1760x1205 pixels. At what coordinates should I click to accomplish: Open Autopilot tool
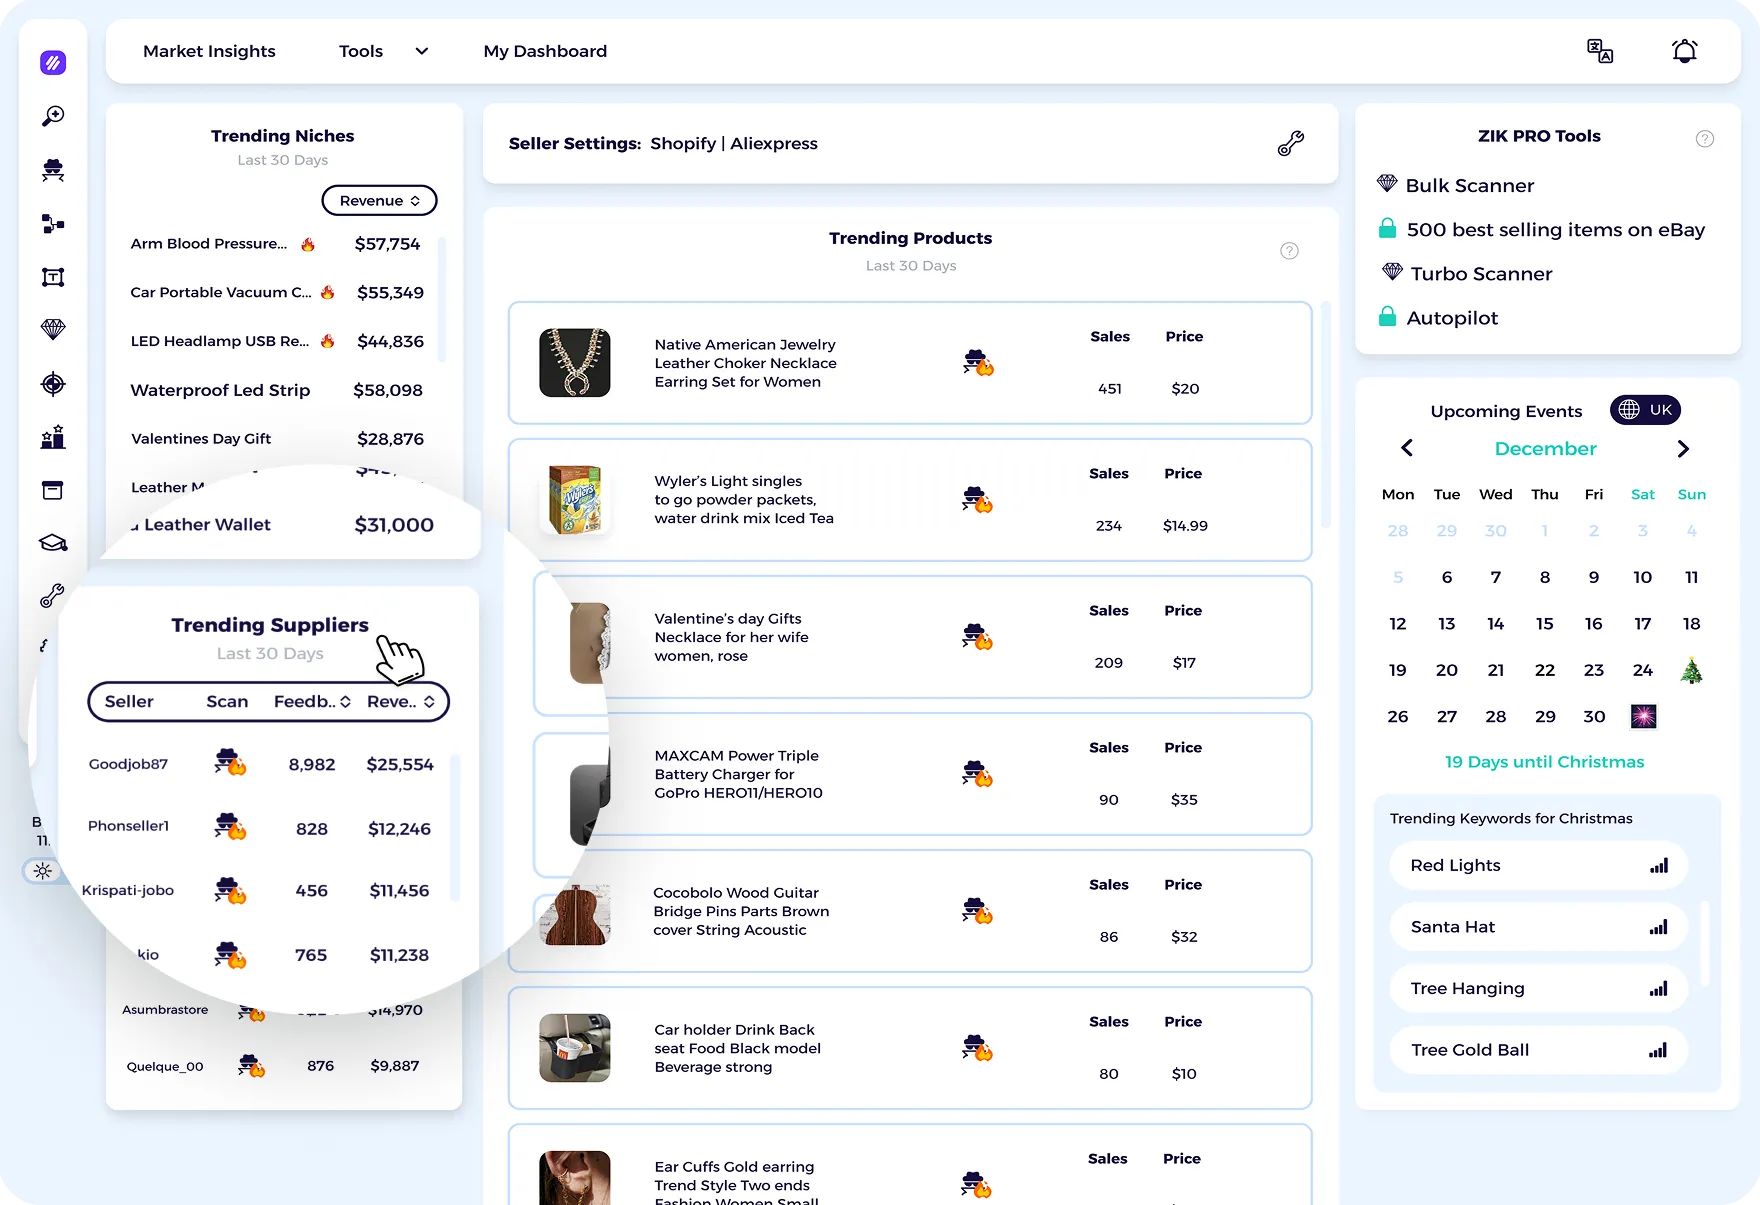point(1452,318)
